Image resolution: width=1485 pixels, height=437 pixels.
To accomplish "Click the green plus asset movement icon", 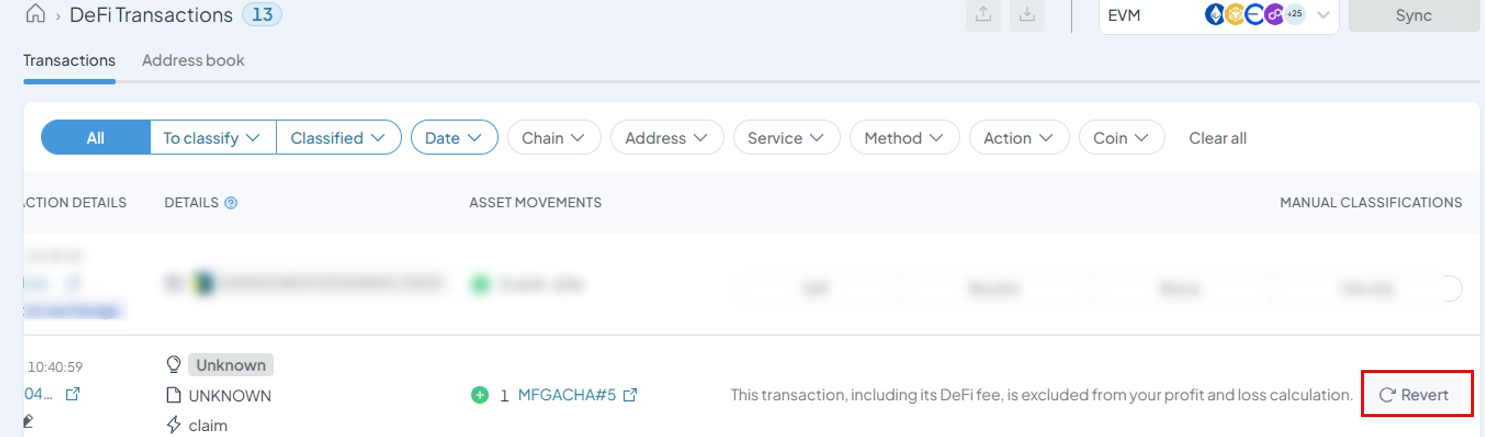I will coord(480,395).
